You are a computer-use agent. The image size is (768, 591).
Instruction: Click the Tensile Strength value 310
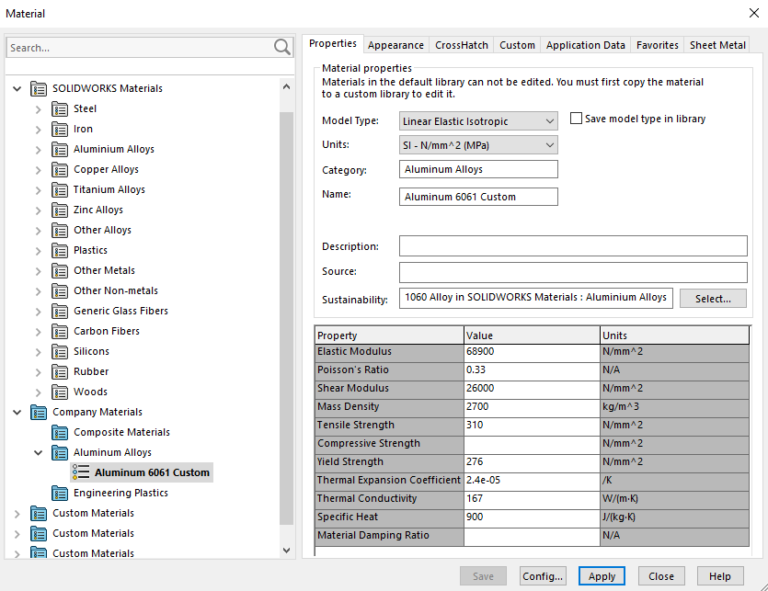531,425
